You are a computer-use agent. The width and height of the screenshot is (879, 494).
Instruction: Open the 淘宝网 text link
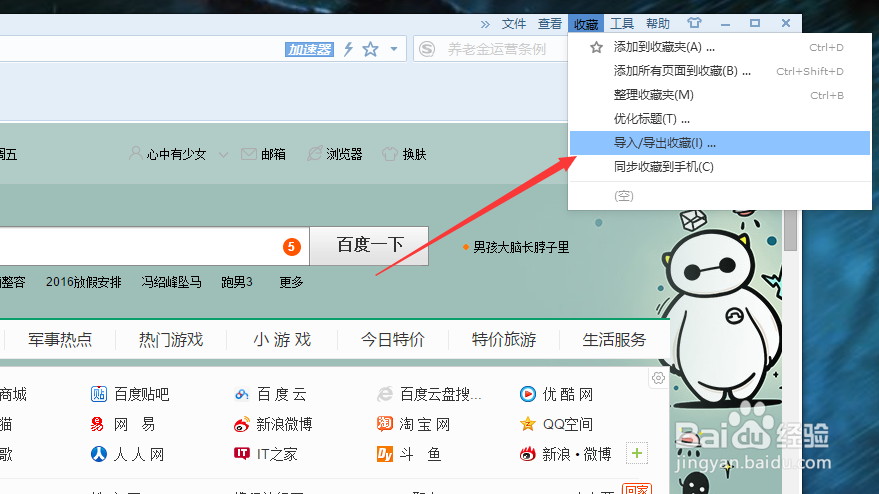tap(424, 424)
